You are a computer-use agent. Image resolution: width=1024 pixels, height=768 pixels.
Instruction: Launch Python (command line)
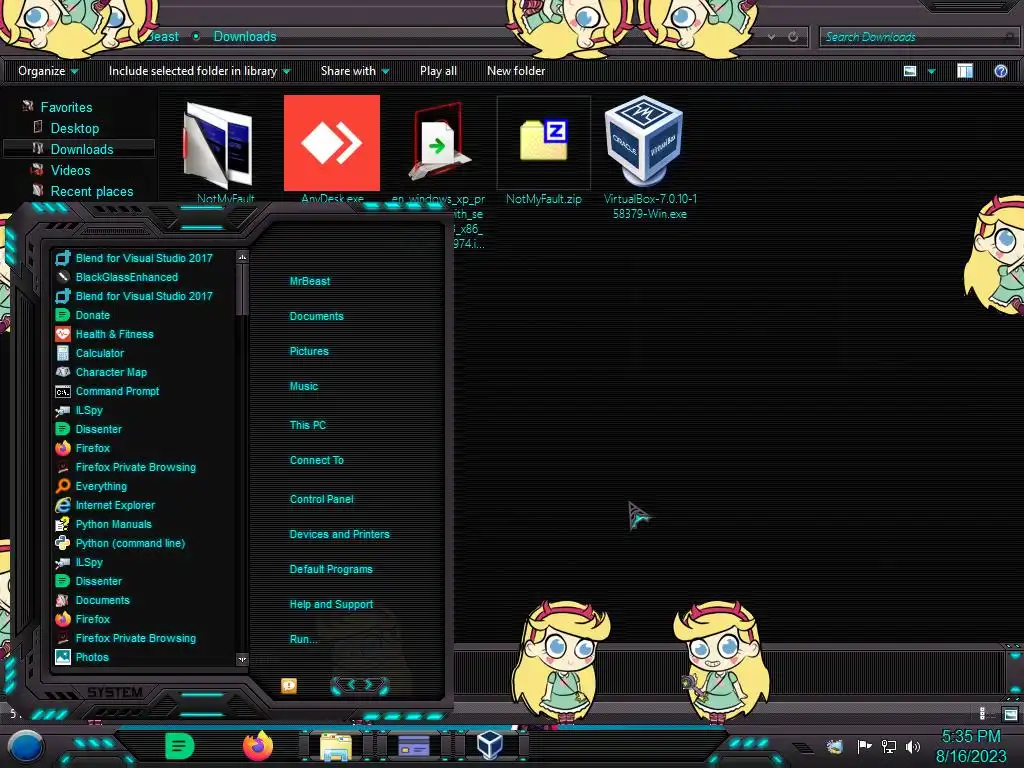point(130,543)
